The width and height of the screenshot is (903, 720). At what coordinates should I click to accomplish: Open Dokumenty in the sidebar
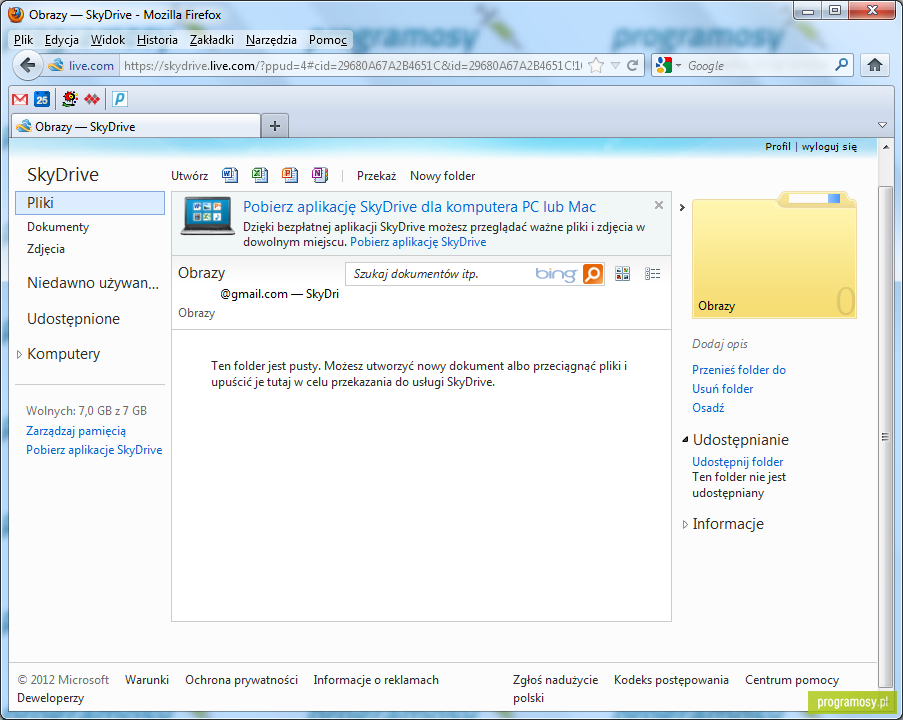click(58, 227)
